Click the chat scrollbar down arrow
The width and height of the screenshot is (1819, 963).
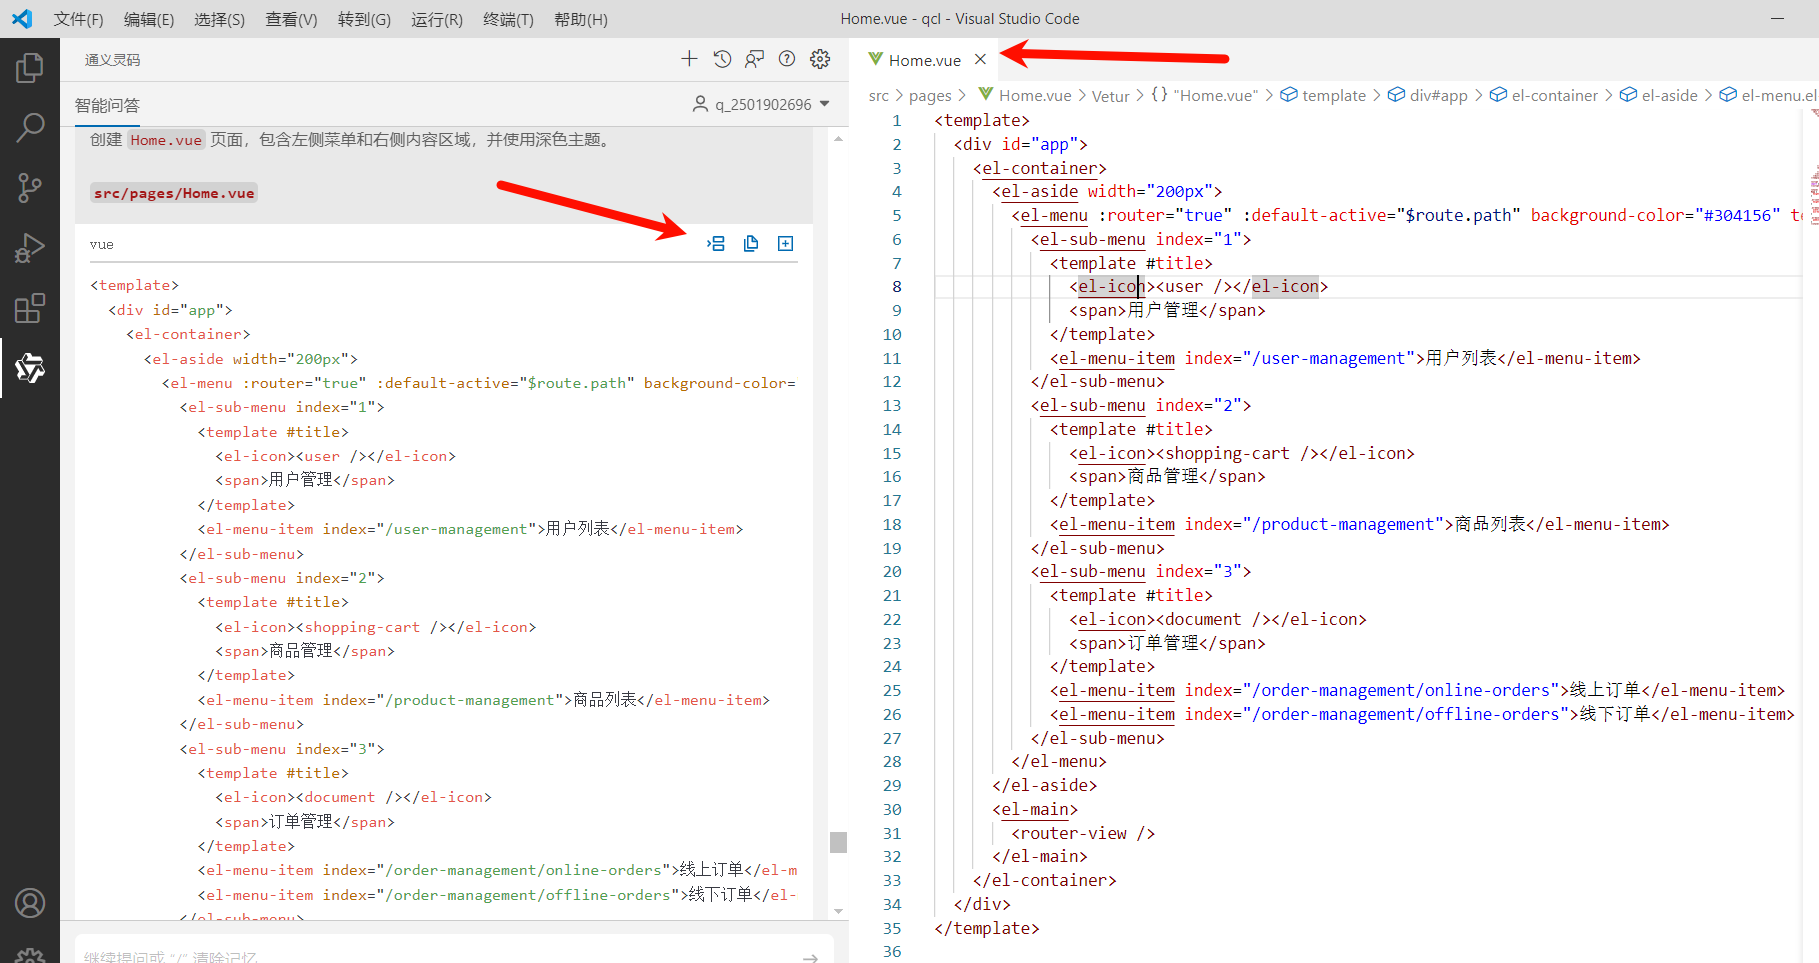(838, 911)
